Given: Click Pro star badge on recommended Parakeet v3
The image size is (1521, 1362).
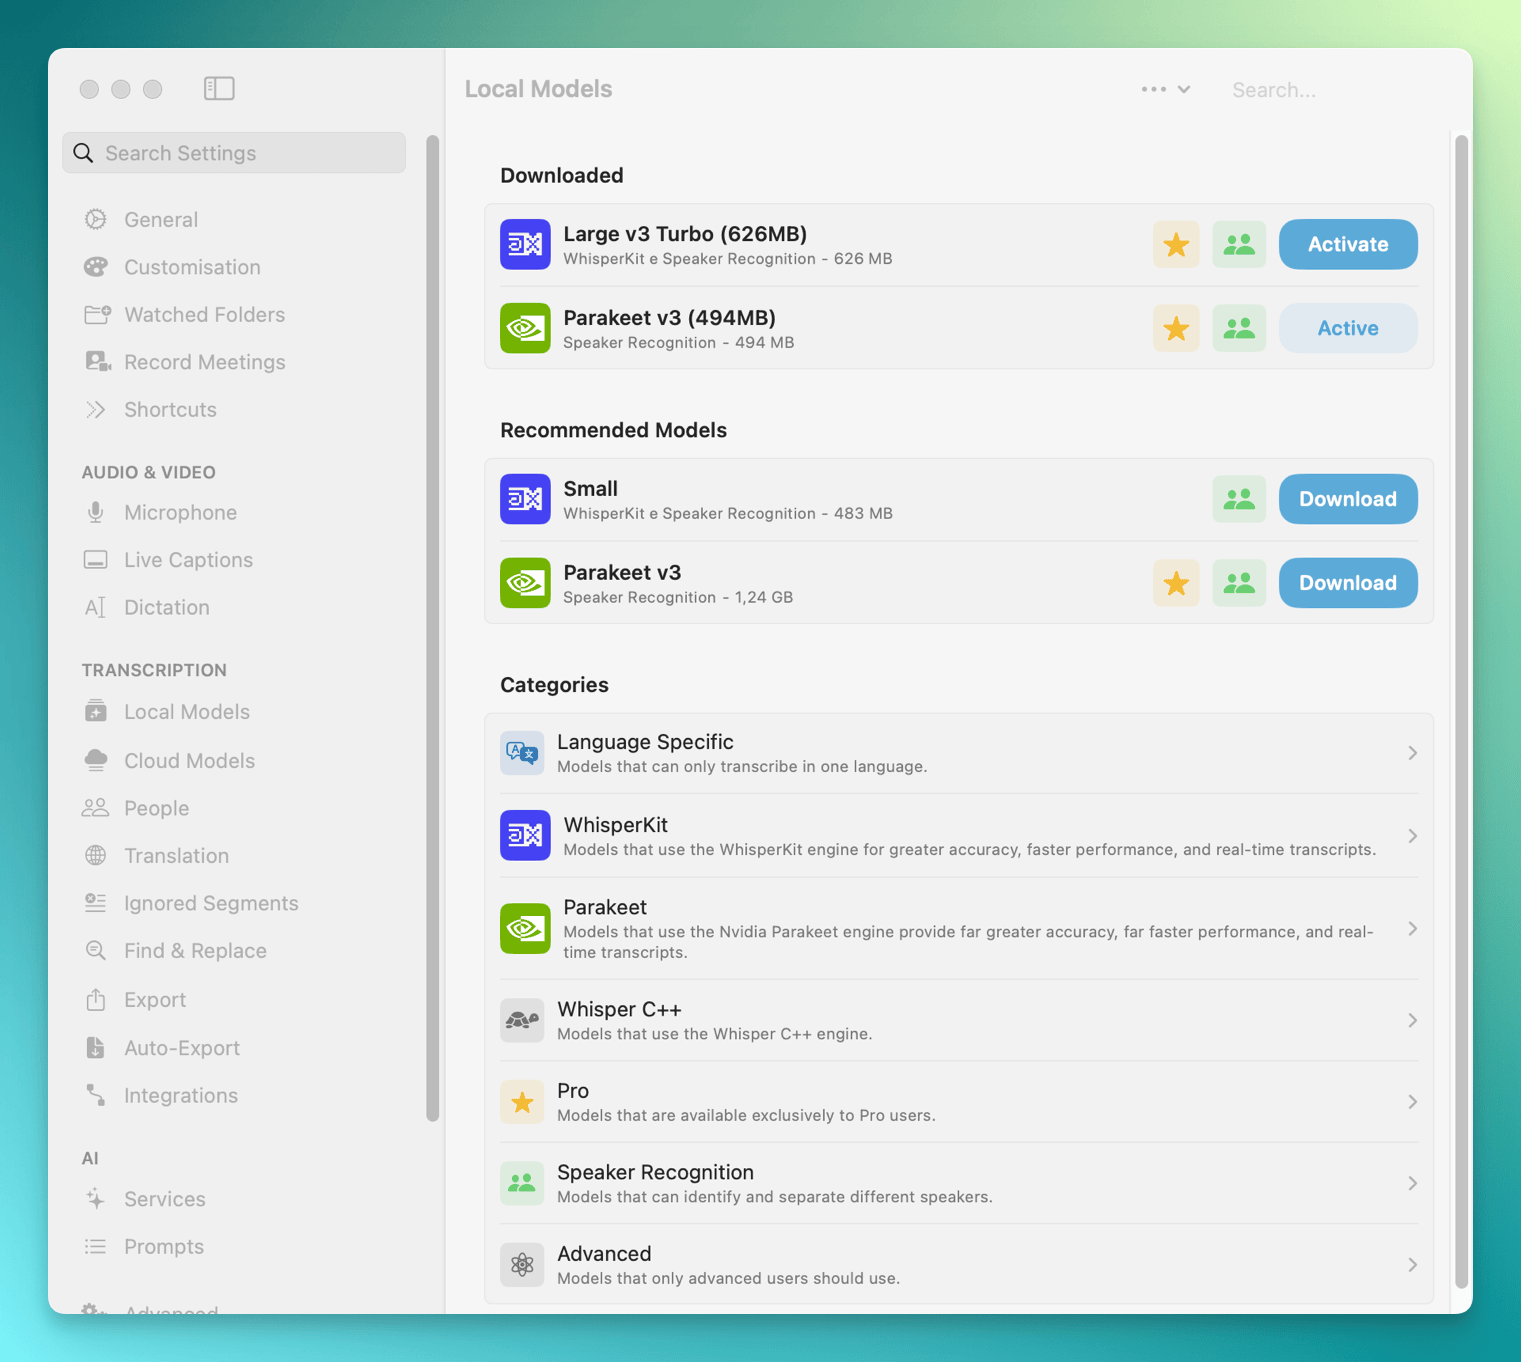Looking at the screenshot, I should [1176, 583].
